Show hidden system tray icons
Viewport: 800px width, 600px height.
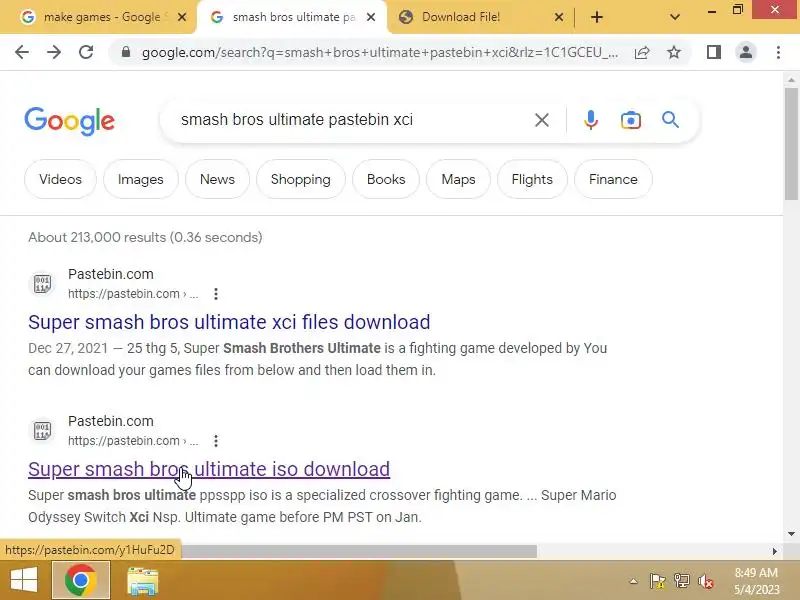coord(633,581)
